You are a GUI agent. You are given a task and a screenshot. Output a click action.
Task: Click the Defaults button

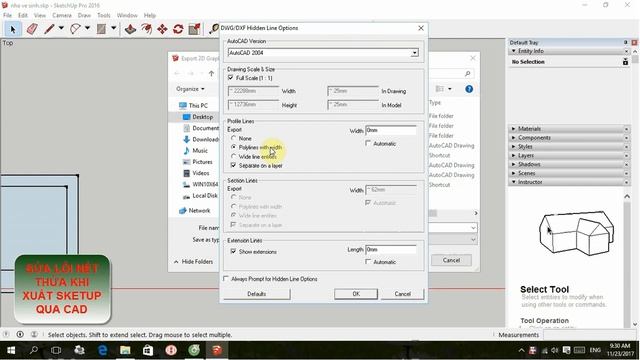pos(257,294)
